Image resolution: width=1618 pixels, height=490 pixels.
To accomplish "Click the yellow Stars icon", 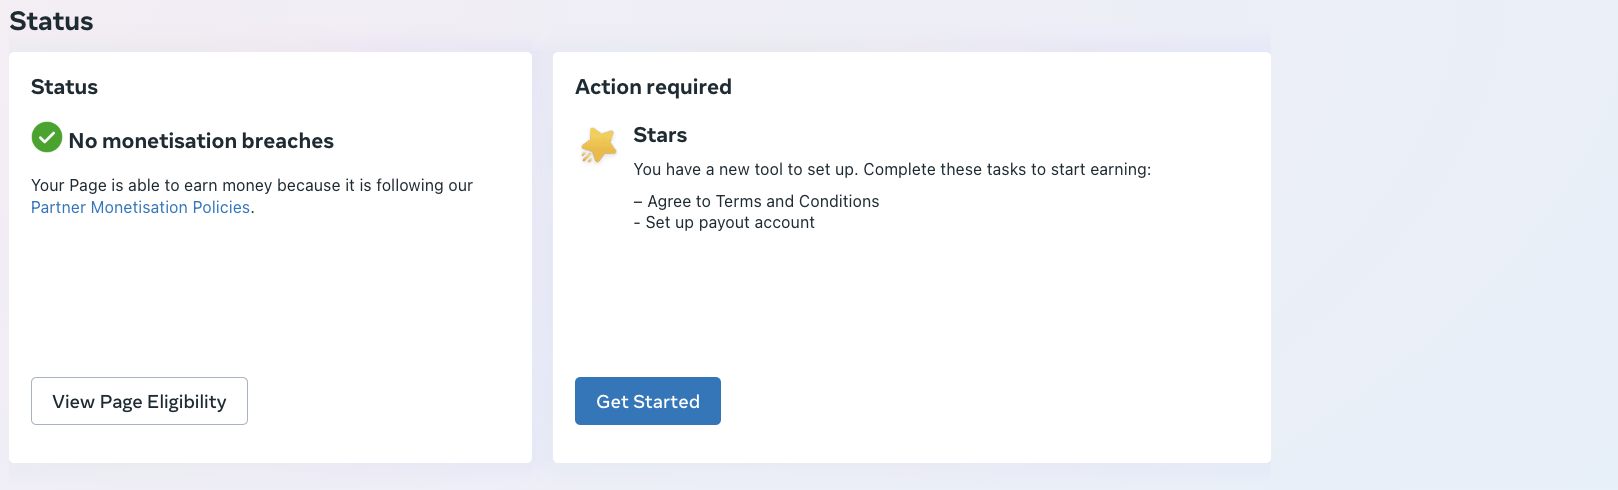I will (x=599, y=145).
